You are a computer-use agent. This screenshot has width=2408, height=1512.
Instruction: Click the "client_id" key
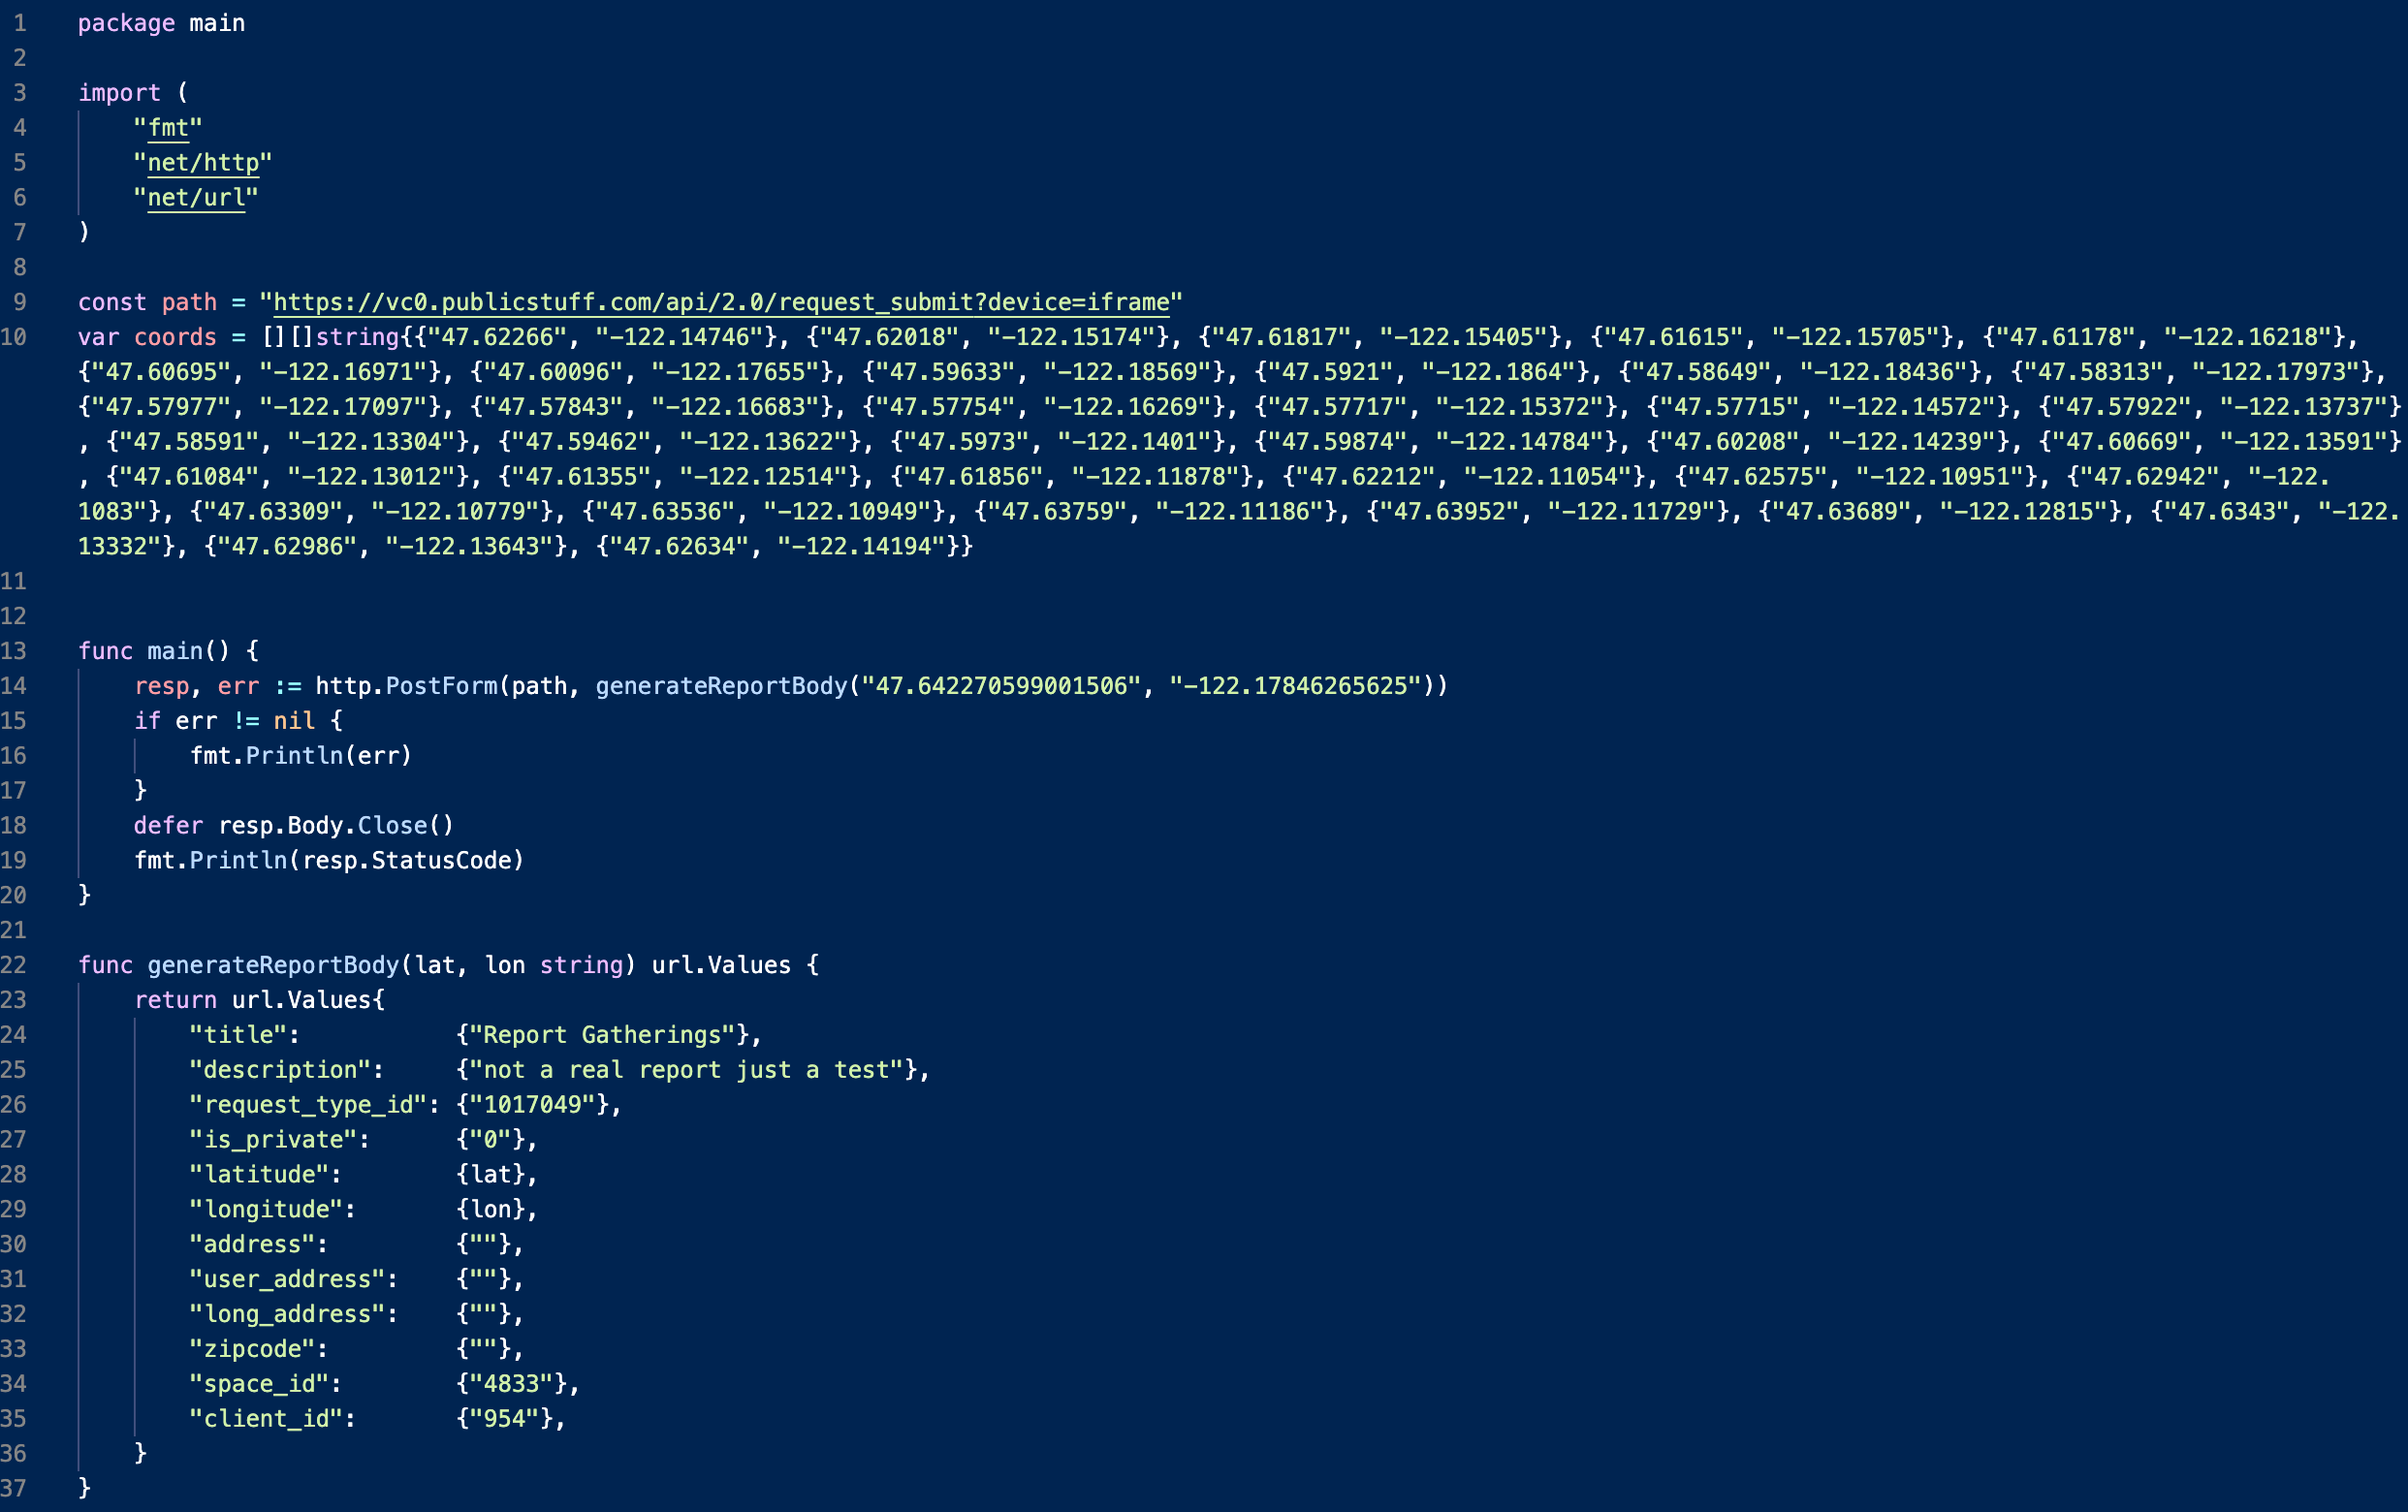click(266, 1419)
